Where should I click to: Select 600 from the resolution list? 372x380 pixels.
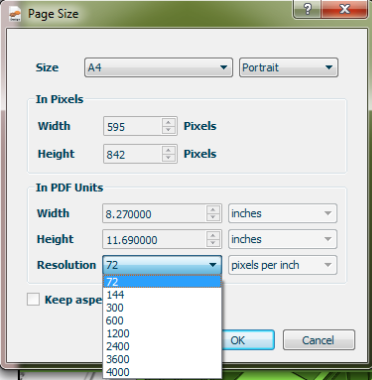tap(162, 321)
